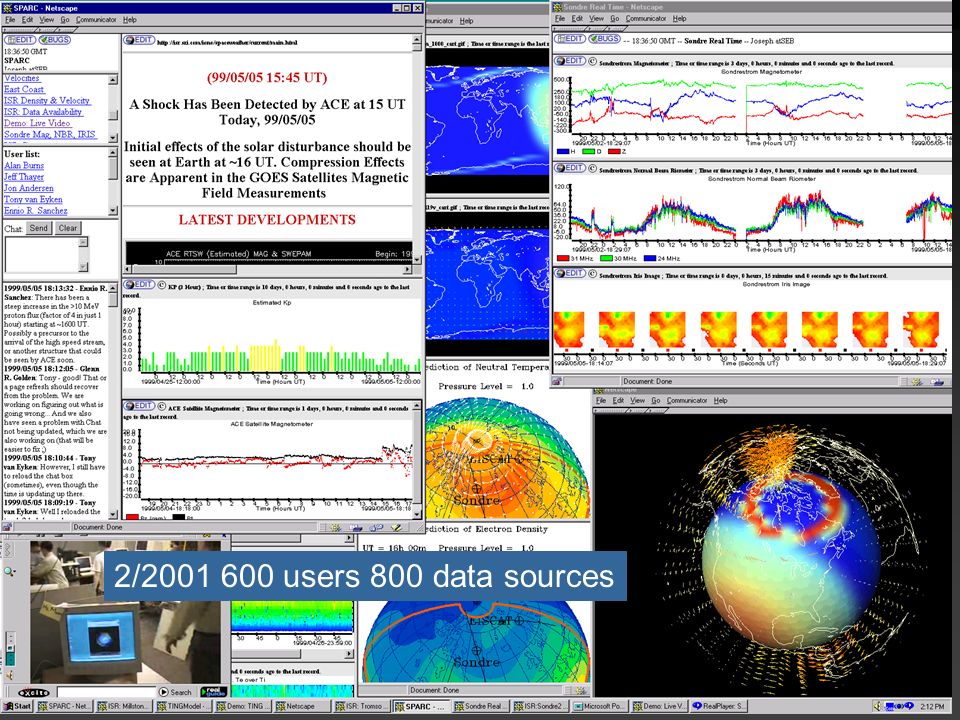Open the real guide button below the video
Image resolution: width=960 pixels, height=720 pixels.
click(x=214, y=692)
